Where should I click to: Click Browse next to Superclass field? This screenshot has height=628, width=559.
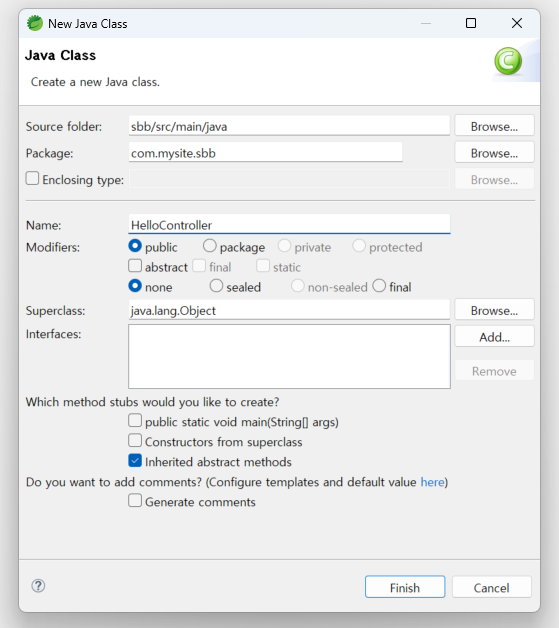(494, 310)
